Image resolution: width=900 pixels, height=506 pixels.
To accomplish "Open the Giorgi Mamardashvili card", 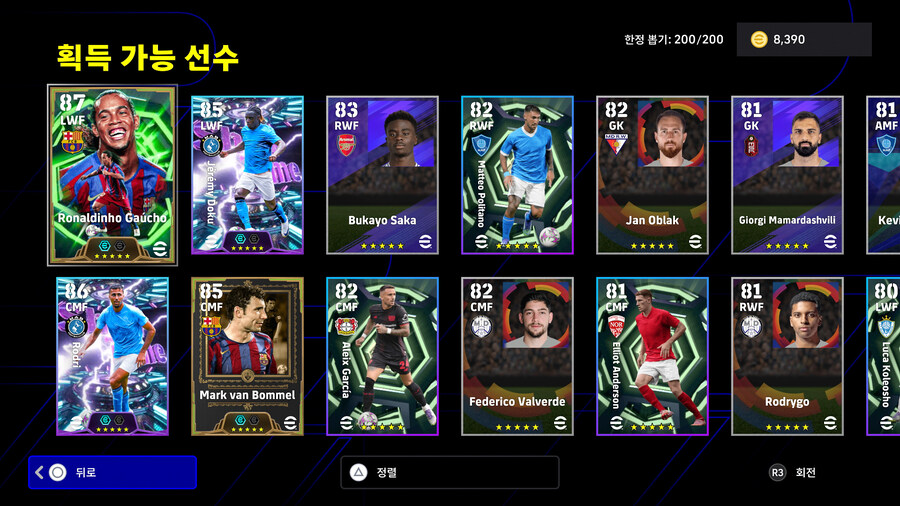I will pos(787,175).
